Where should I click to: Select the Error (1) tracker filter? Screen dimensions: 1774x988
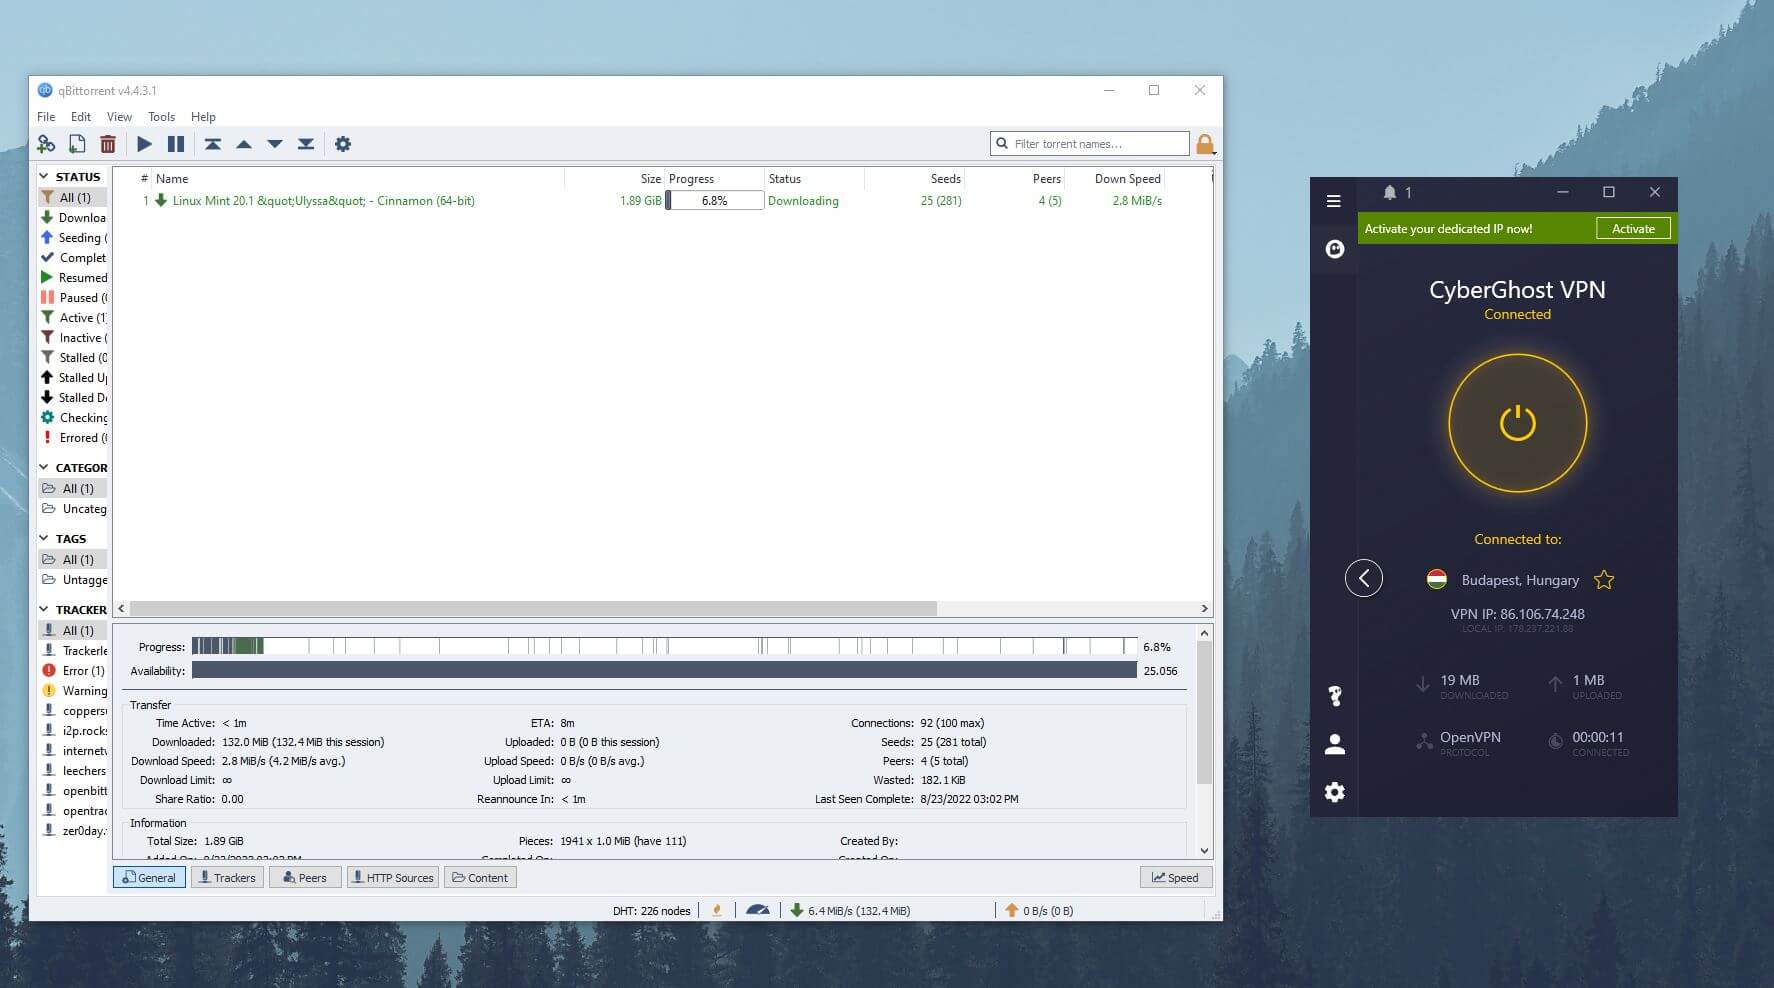pyautogui.click(x=73, y=671)
